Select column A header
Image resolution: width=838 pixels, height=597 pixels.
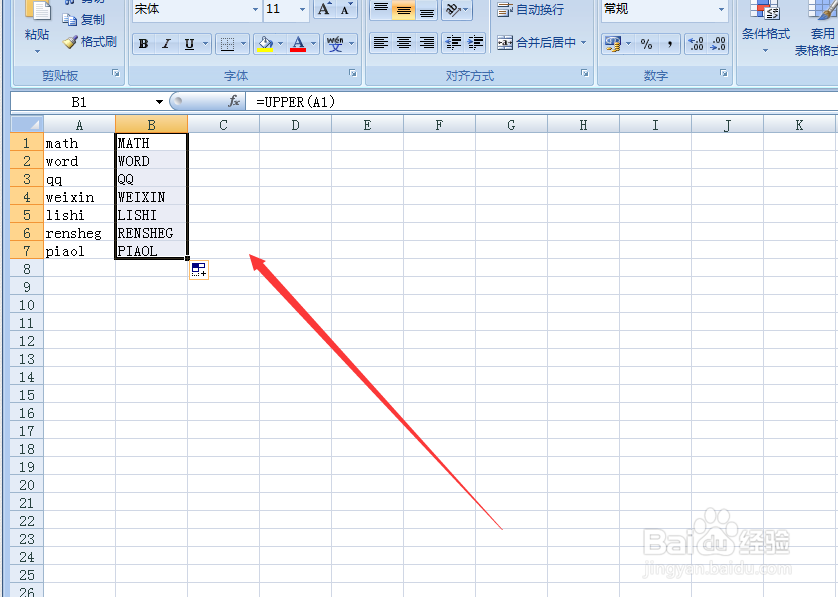click(x=79, y=125)
